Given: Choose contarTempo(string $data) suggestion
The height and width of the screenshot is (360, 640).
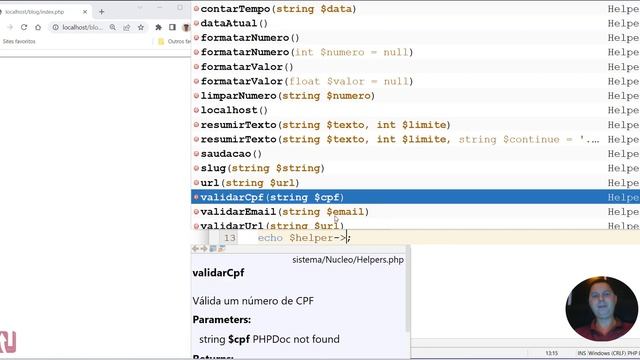Looking at the screenshot, I should point(416,9).
